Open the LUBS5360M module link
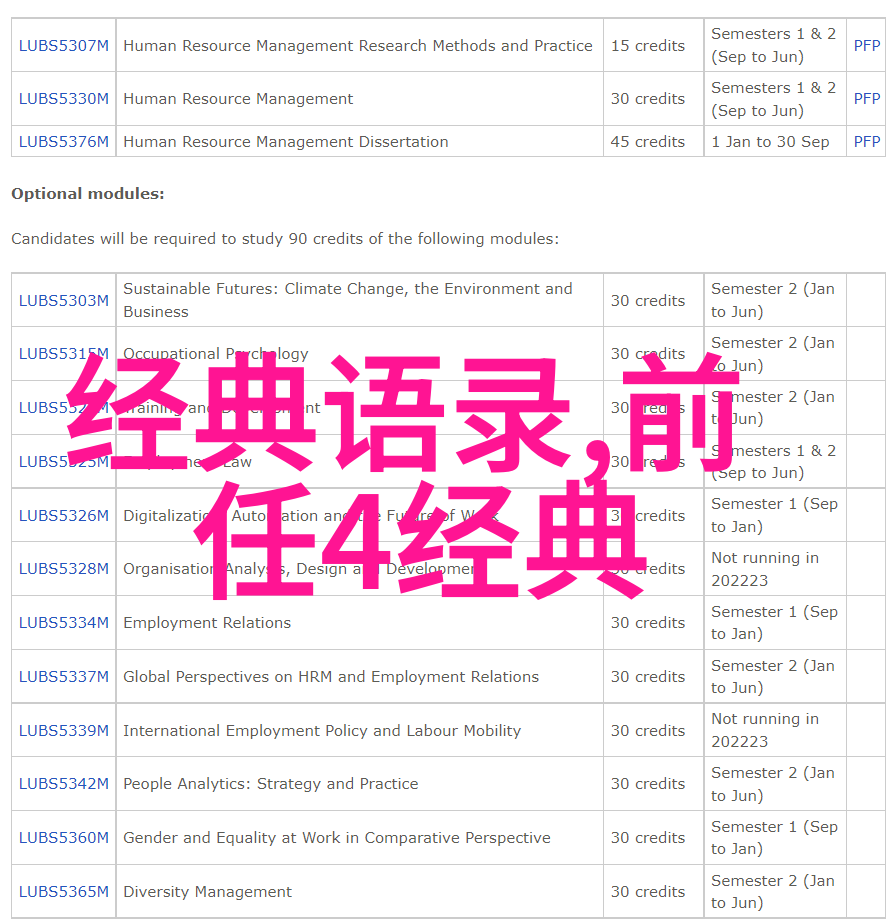The image size is (895, 922). (63, 838)
